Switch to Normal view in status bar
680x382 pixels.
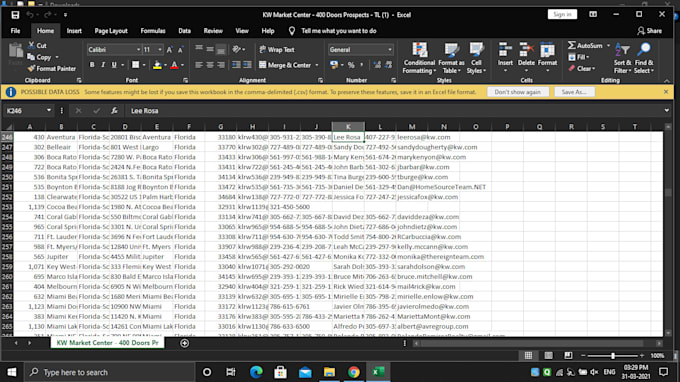click(528, 356)
